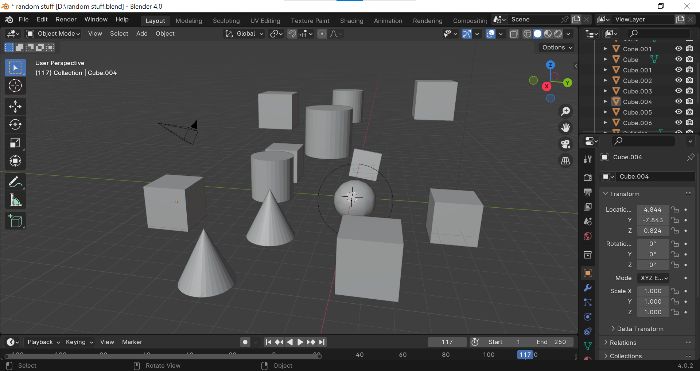The image size is (700, 371).
Task: Disable rendering for Cube.003 camera icon
Action: (689, 91)
